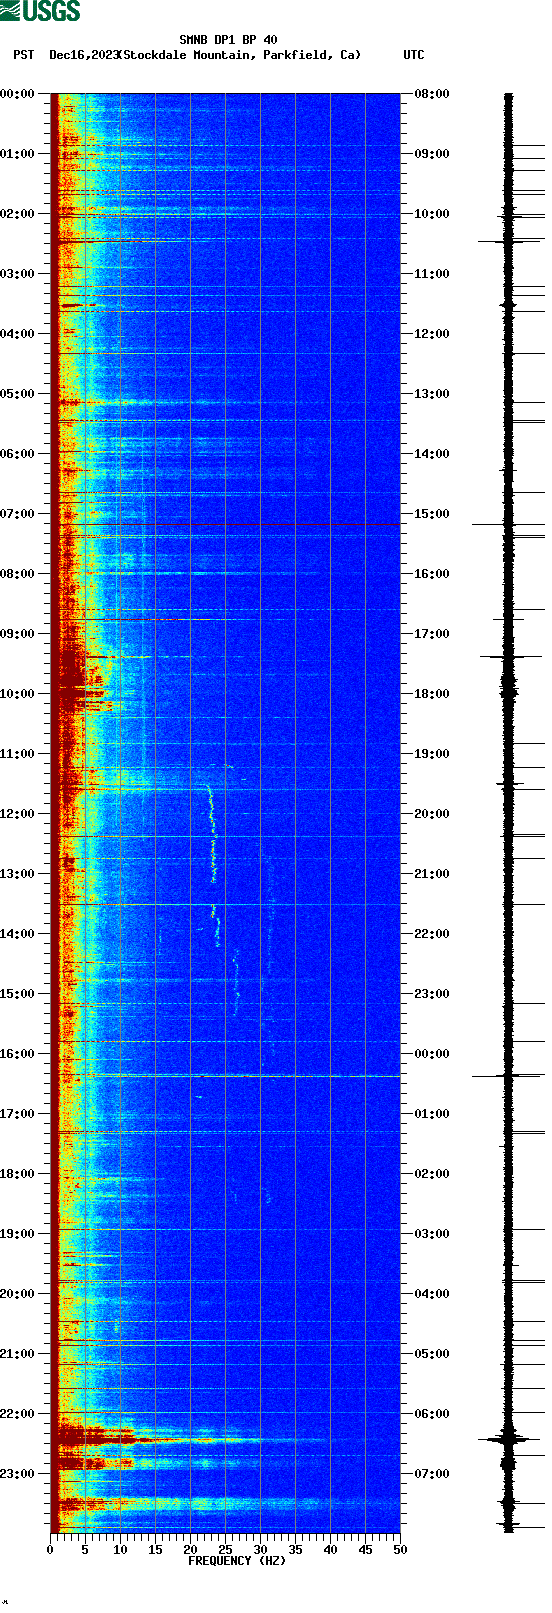Click the 'FREQUENCY (HZ)' axis label
Viewport: 552px width, 1613px height.
pyautogui.click(x=236, y=1561)
